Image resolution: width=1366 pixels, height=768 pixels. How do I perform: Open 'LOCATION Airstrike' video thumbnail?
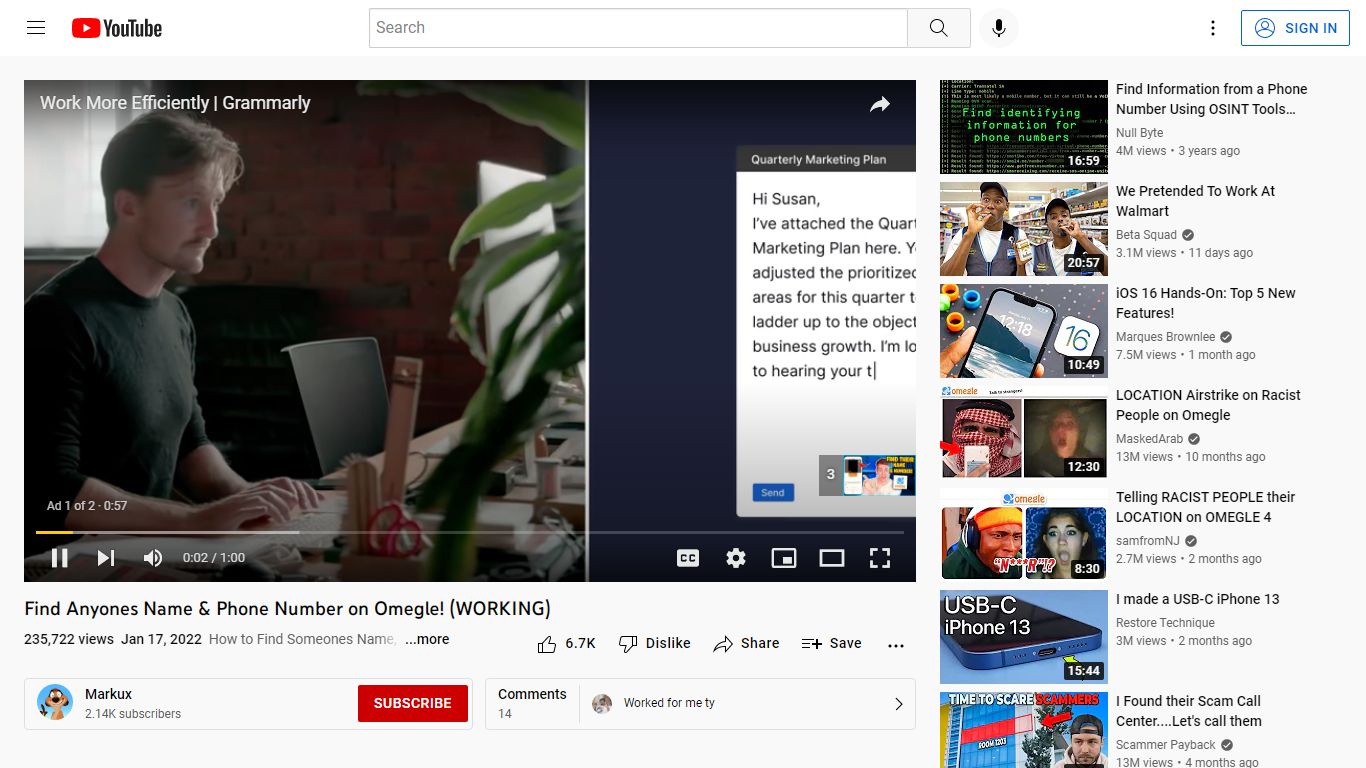1024,433
